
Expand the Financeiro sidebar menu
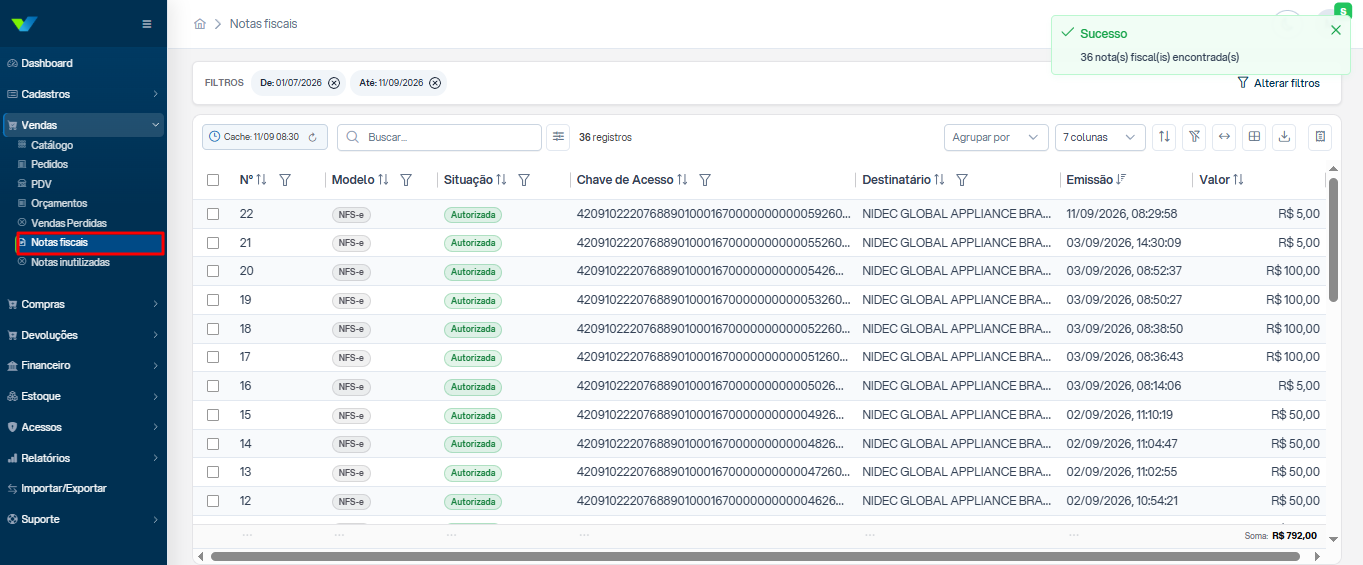point(83,365)
